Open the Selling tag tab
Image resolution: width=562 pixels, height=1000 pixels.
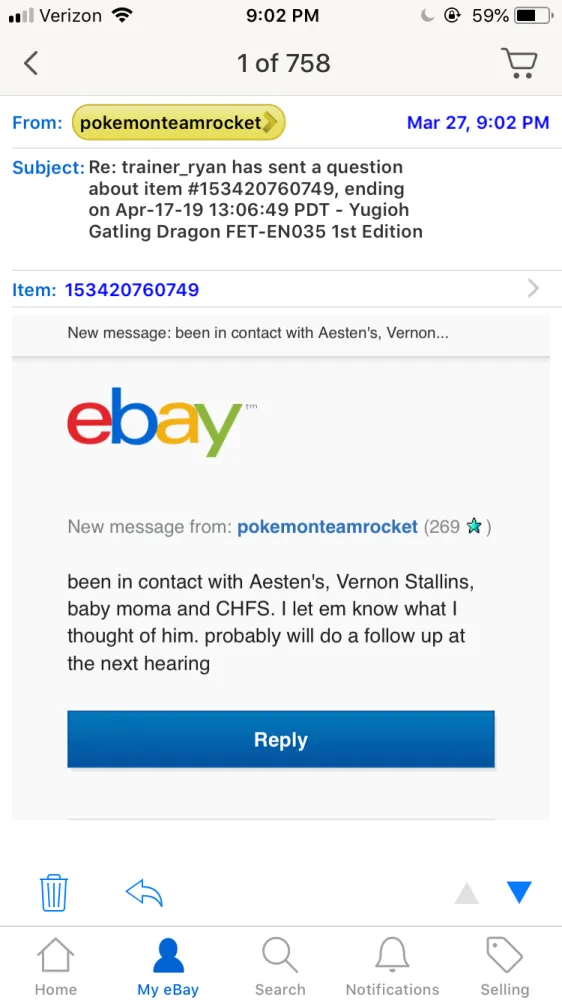click(505, 966)
